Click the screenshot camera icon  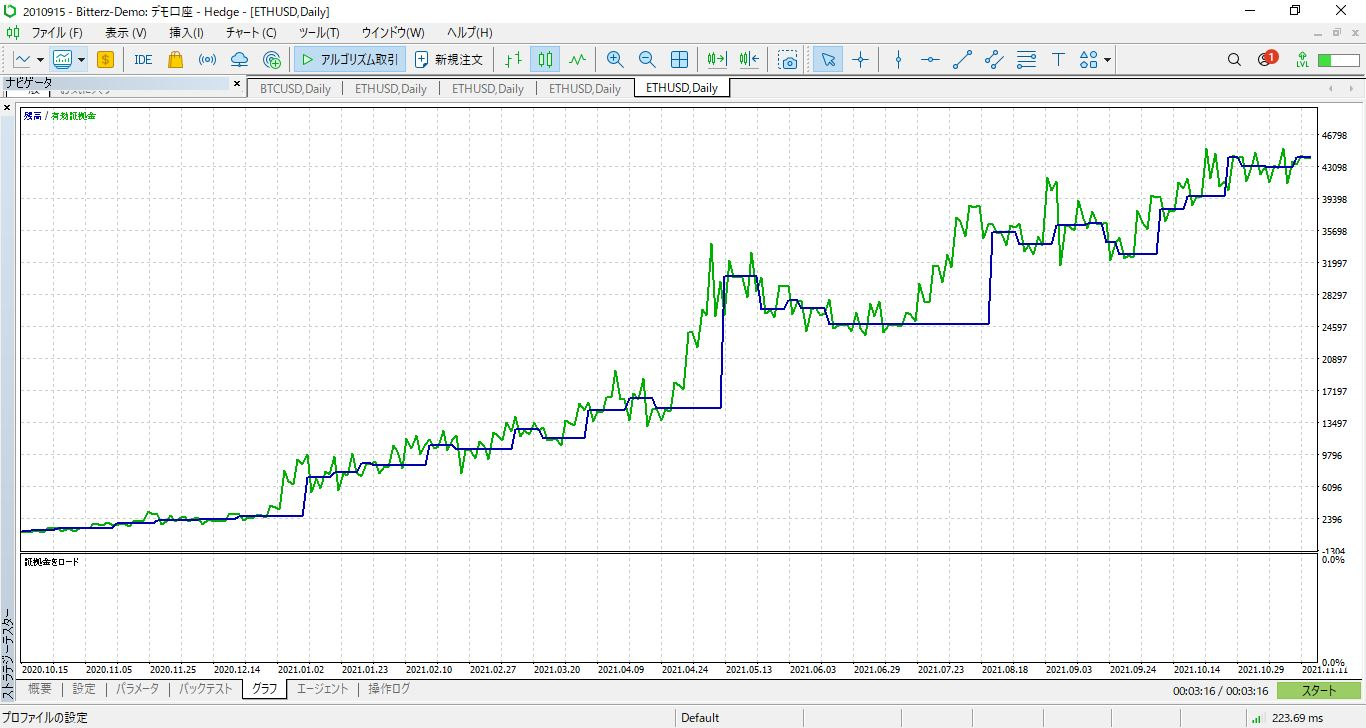[x=789, y=60]
